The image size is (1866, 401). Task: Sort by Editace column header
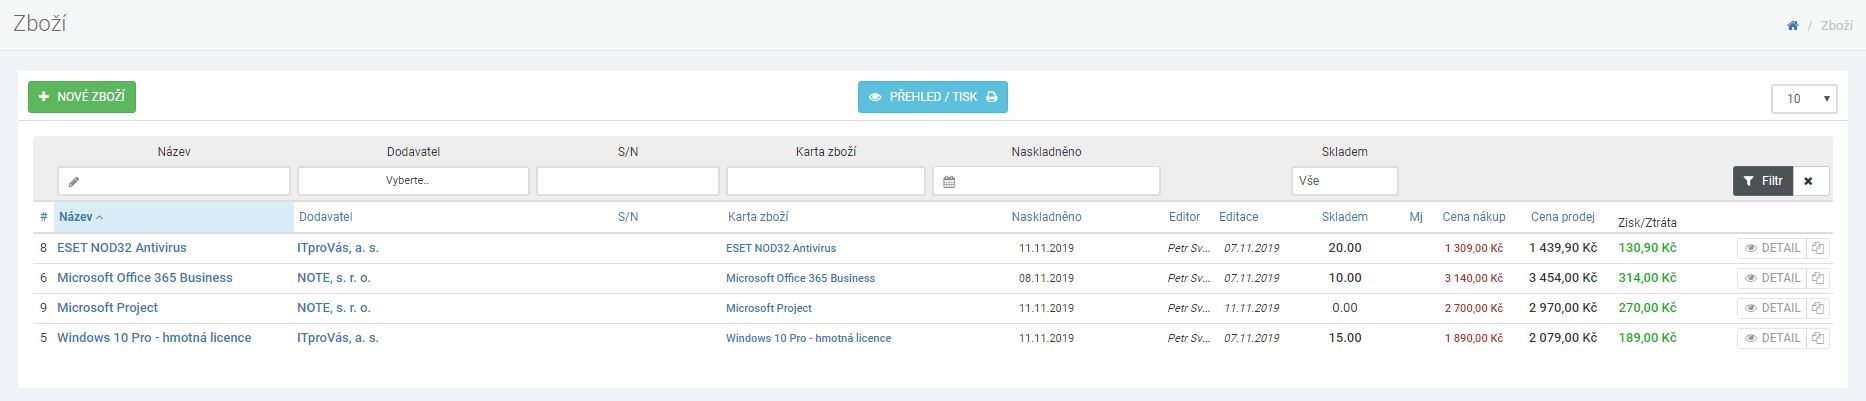pyautogui.click(x=1238, y=217)
